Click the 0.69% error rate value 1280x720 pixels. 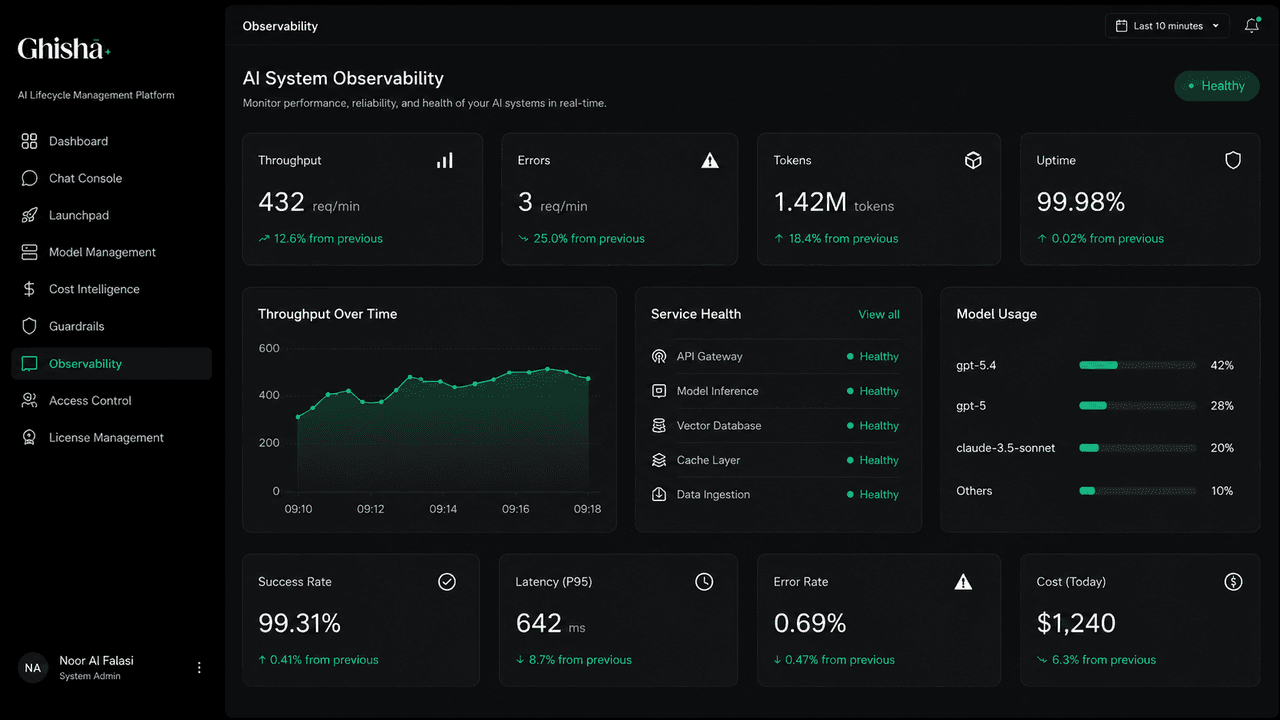(x=810, y=623)
